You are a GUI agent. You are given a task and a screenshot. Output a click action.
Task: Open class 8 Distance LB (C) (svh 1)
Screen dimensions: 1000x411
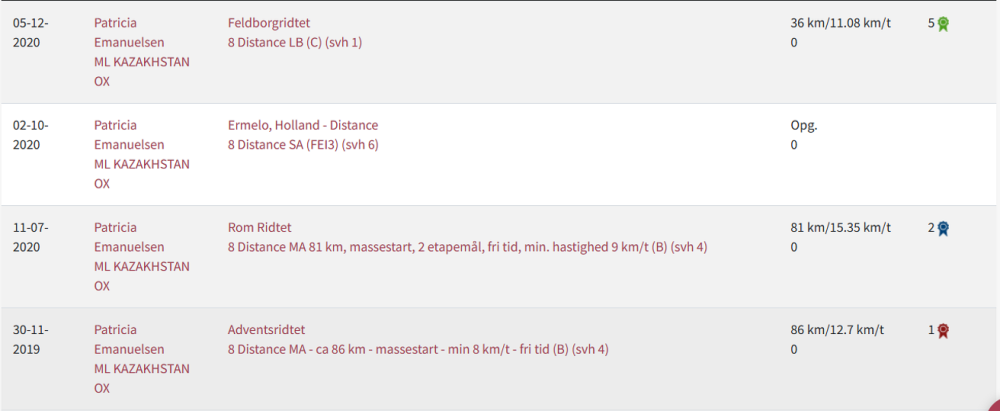[x=295, y=43]
